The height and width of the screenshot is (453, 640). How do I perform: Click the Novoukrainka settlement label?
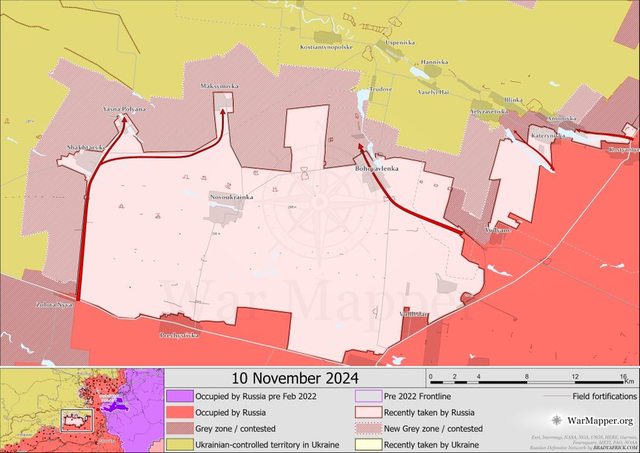pyautogui.click(x=232, y=196)
